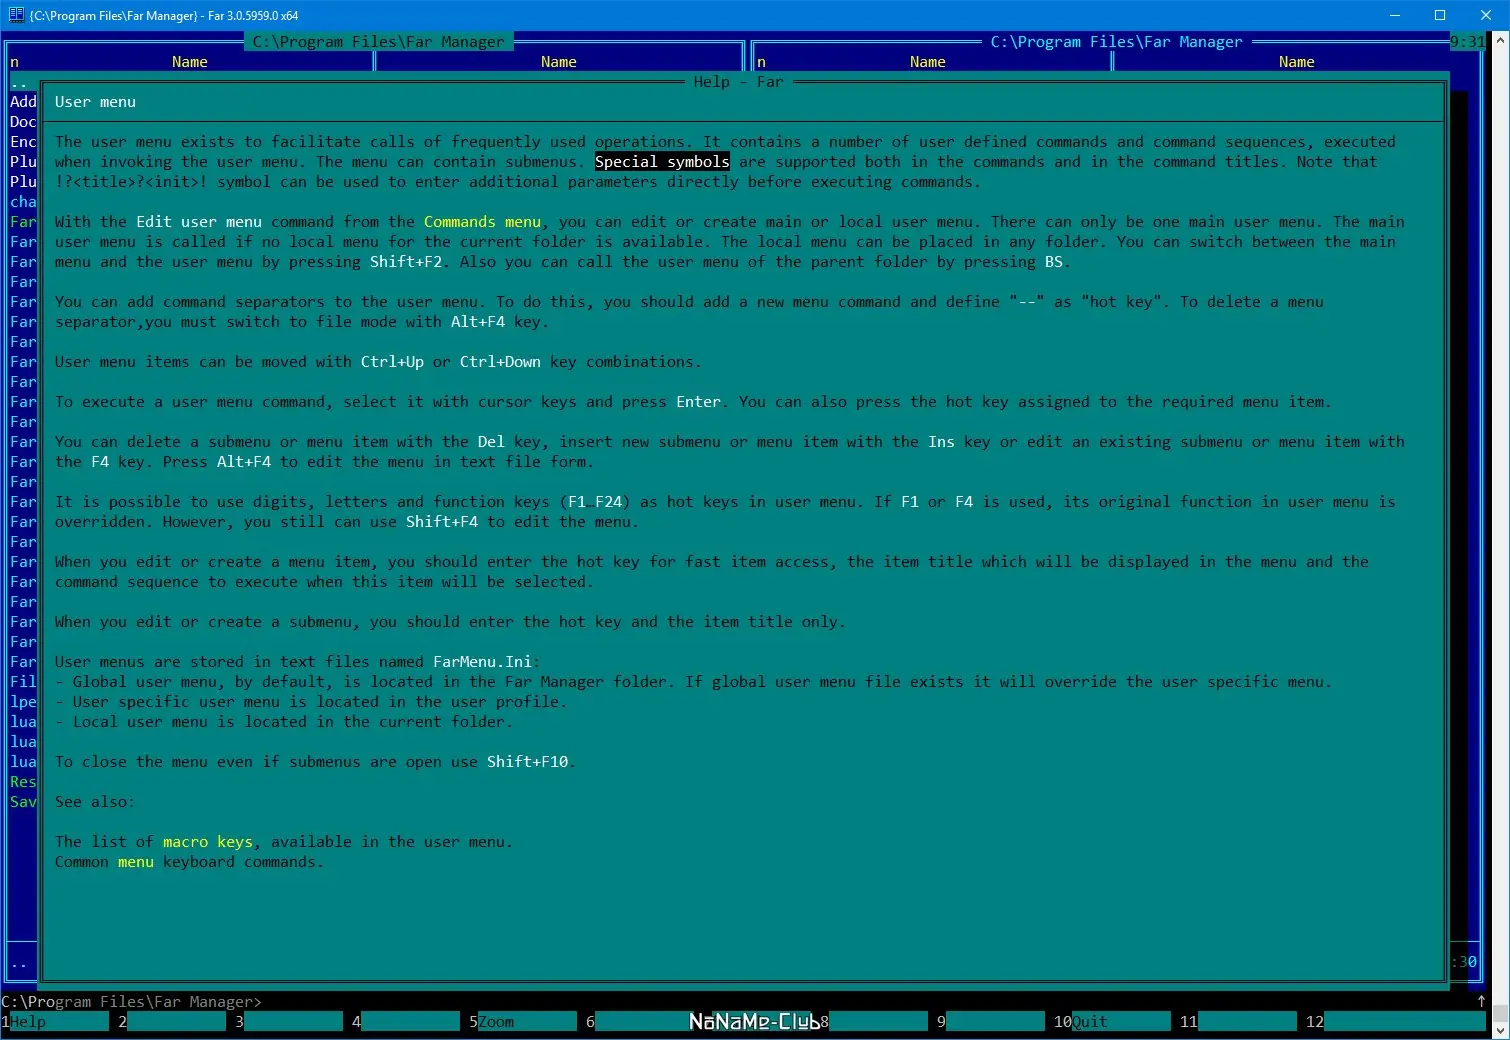
Task: Click the Zoom key in the bottom key bar
Action: point(527,1021)
